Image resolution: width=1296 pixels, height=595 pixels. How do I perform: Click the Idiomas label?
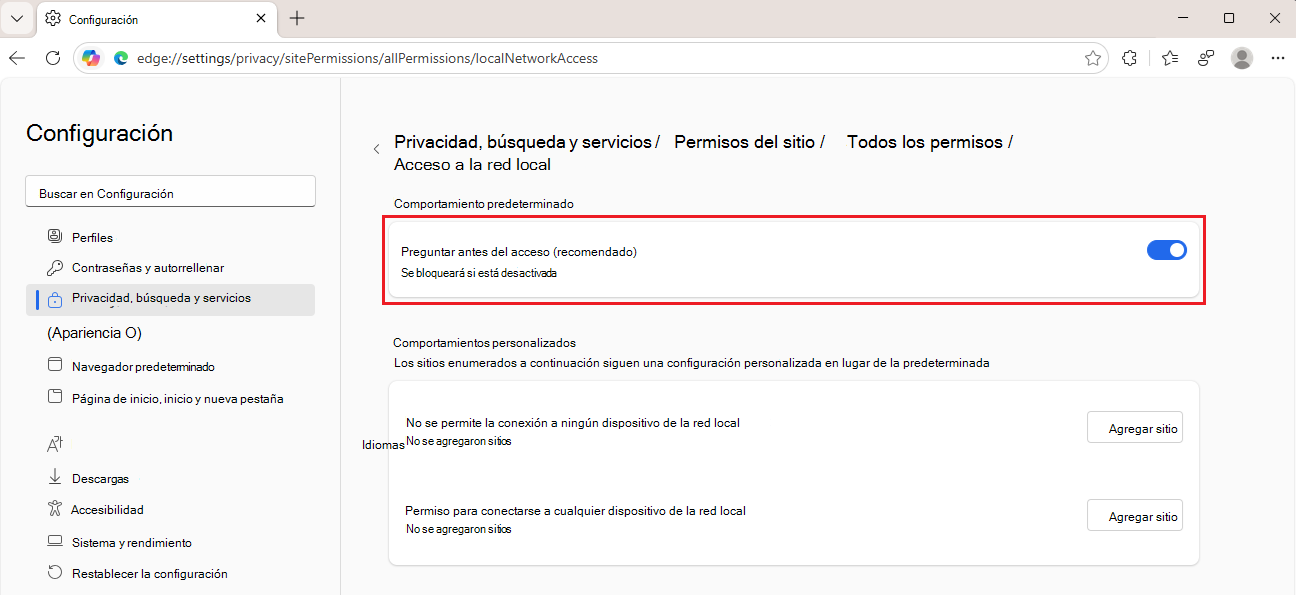point(383,445)
